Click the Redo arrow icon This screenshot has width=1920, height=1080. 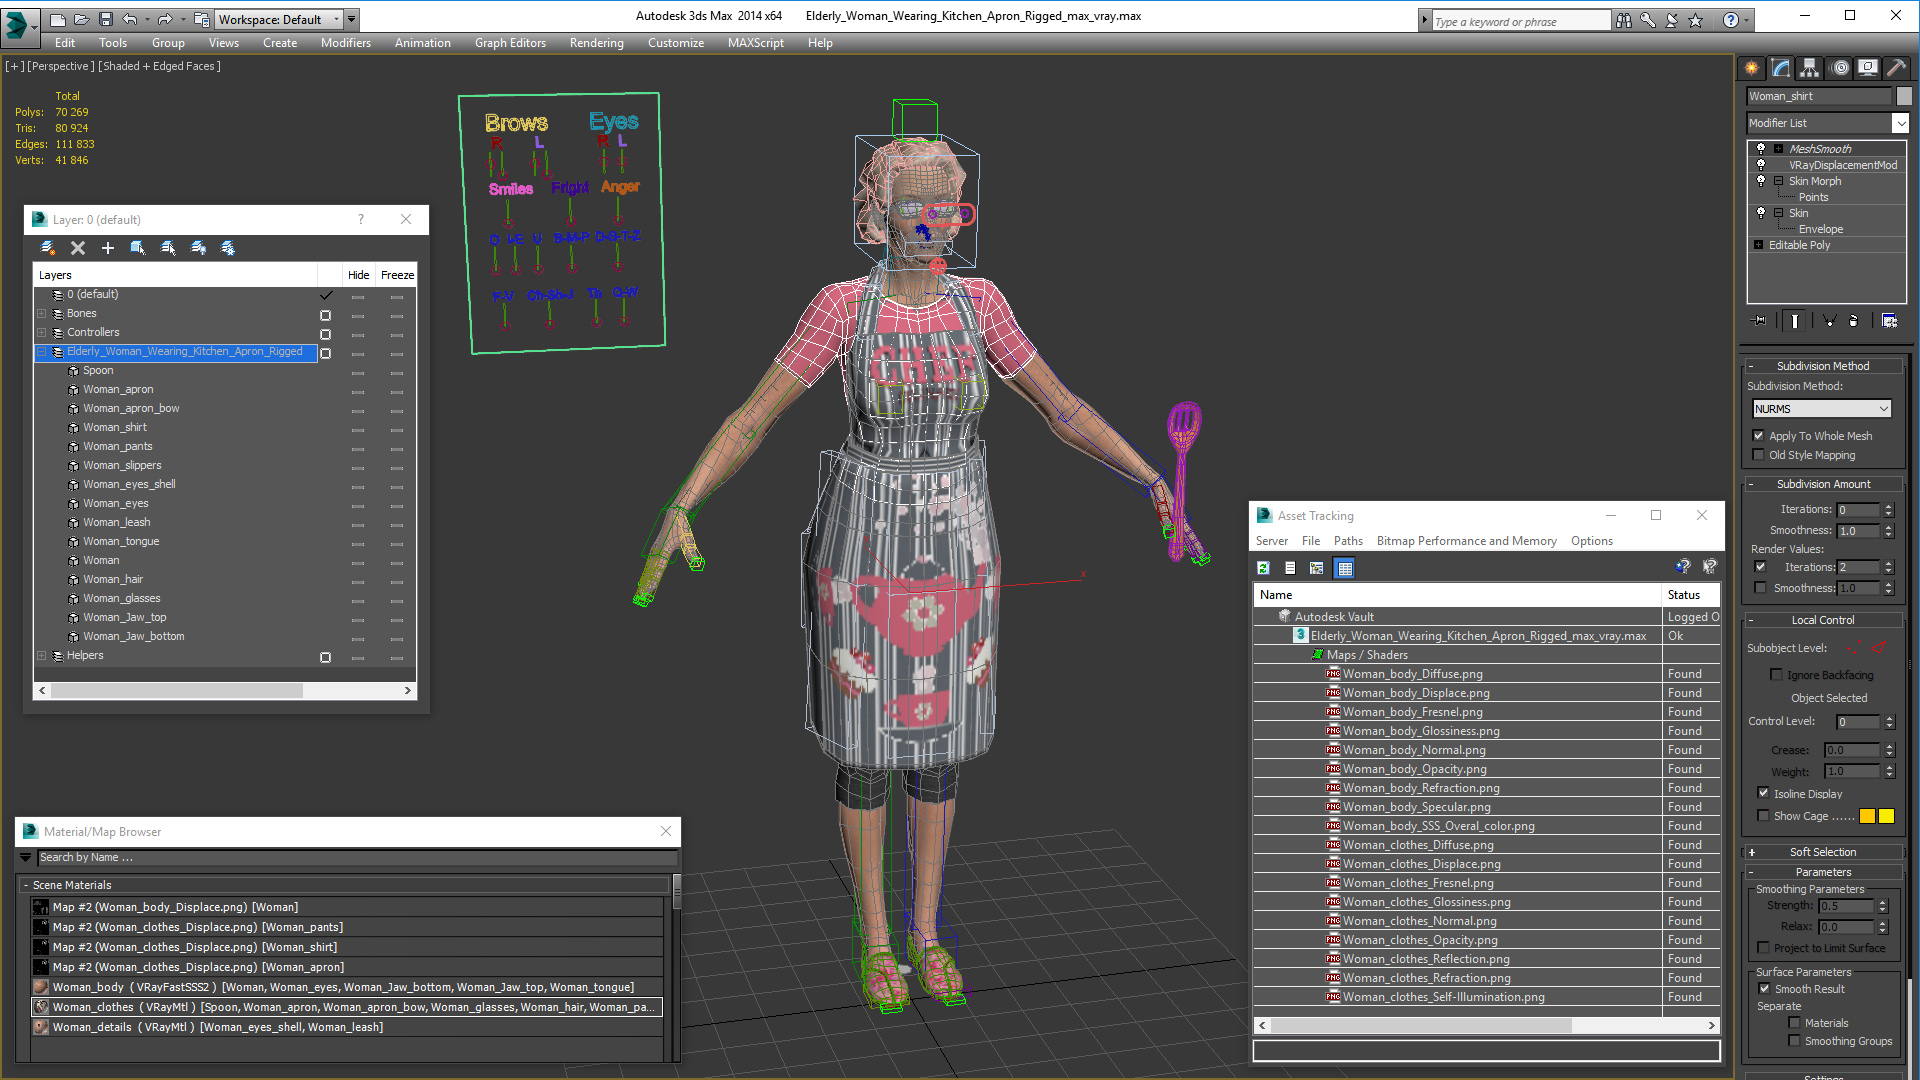click(x=165, y=19)
